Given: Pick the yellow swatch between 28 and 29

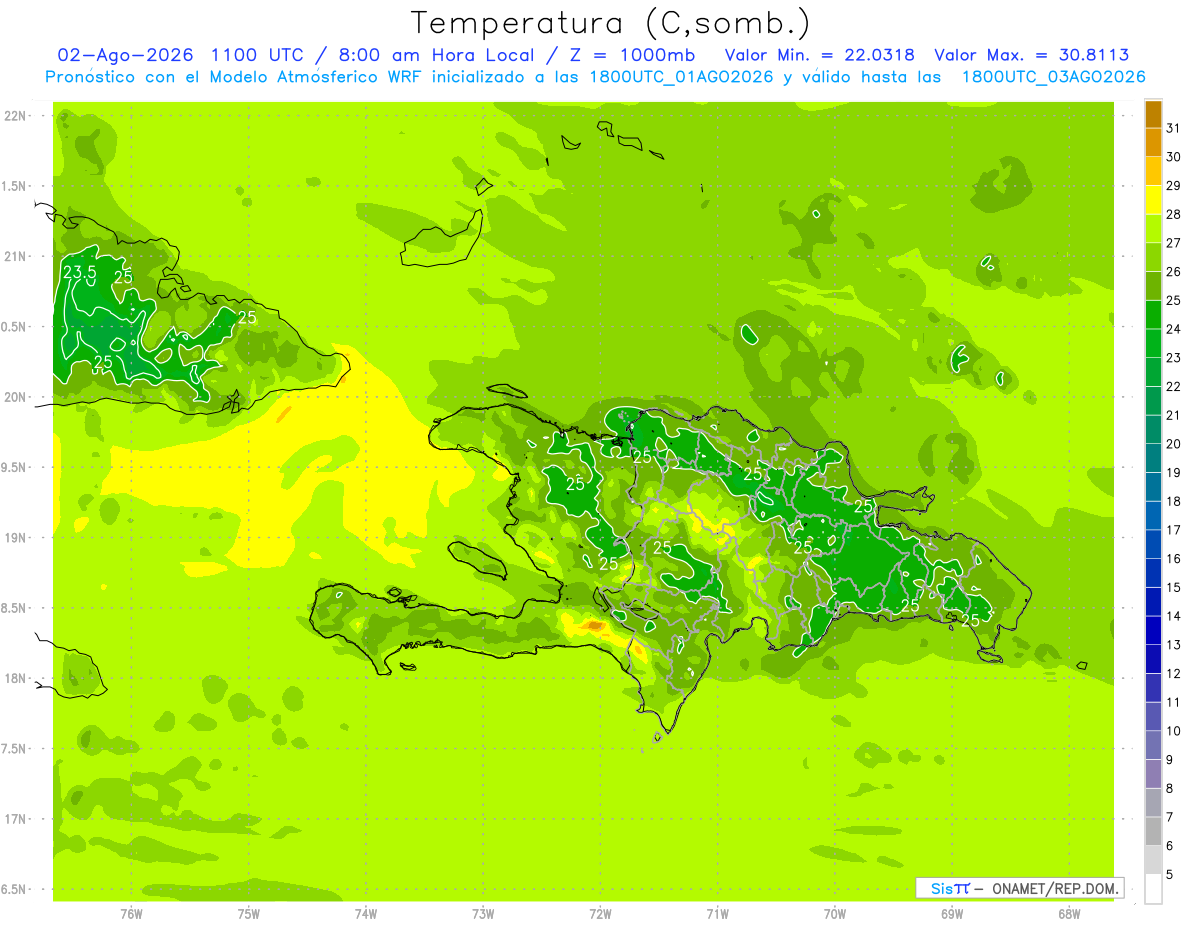Looking at the screenshot, I should 1153,200.
